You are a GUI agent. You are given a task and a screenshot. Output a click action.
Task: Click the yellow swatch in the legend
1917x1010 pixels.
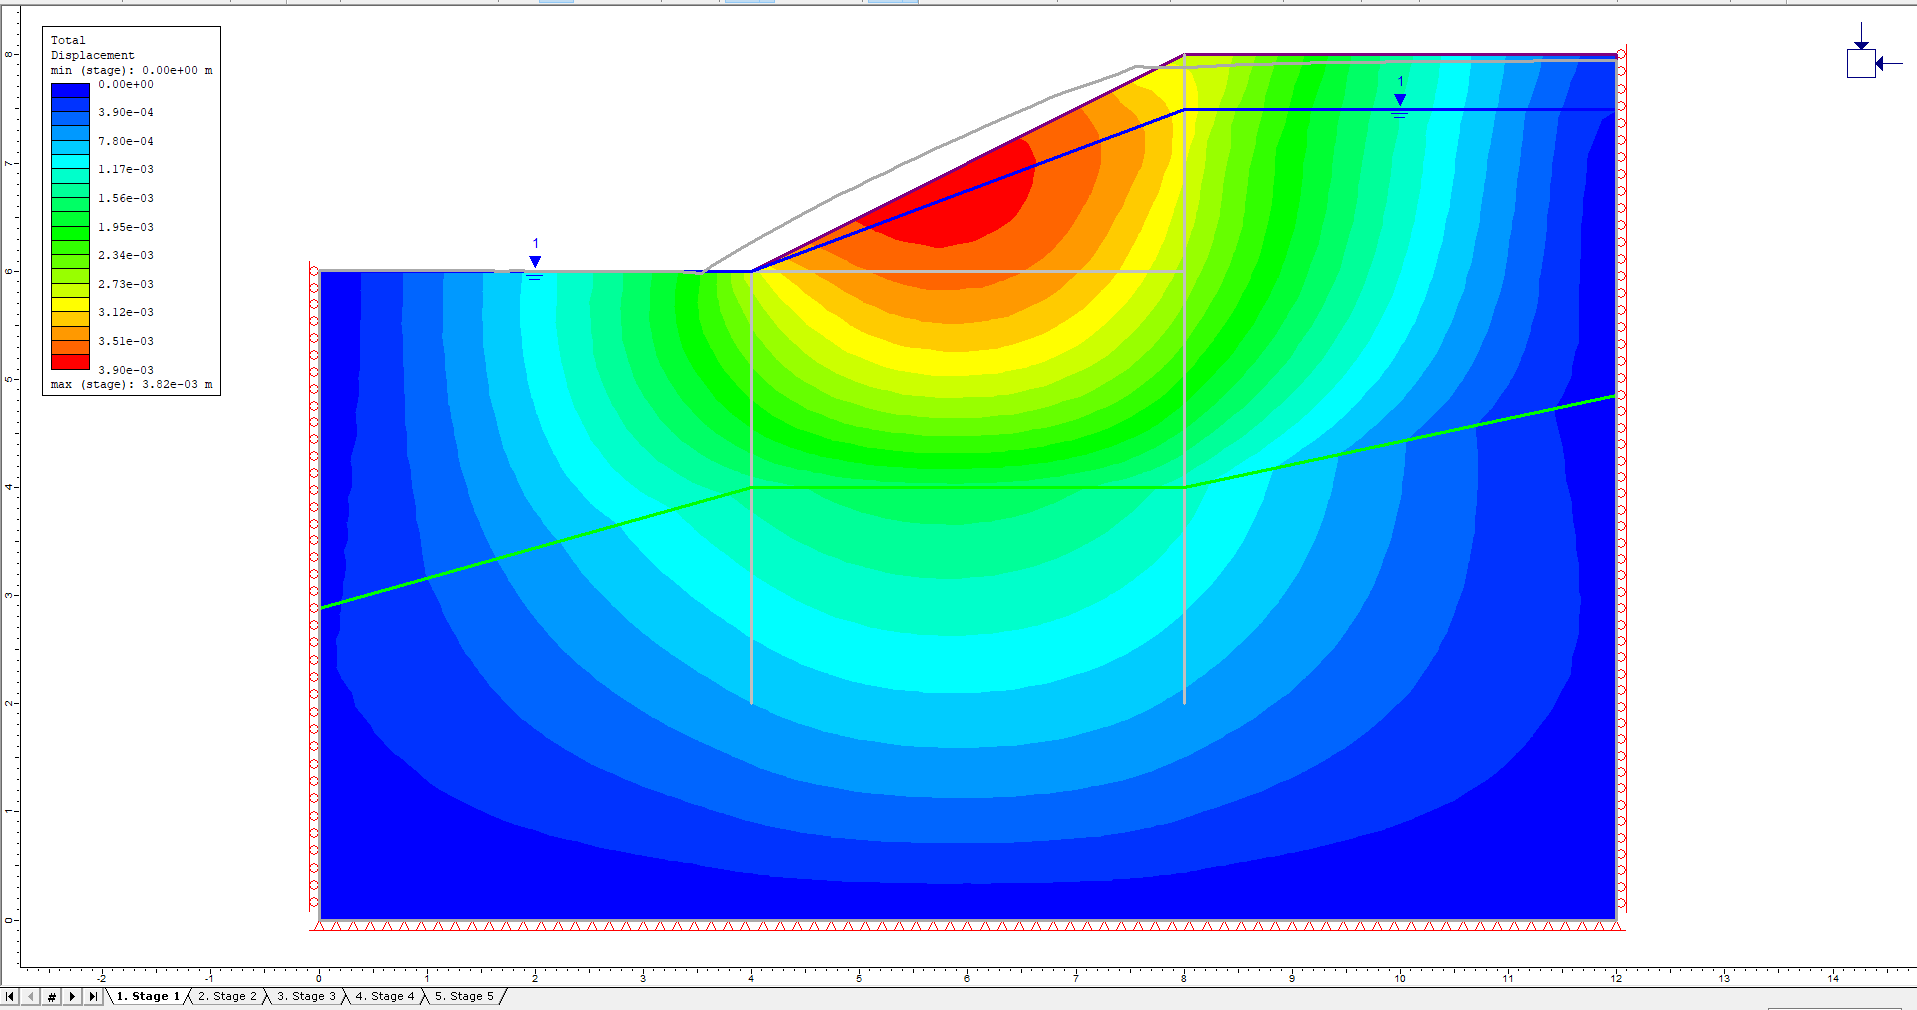coord(70,304)
